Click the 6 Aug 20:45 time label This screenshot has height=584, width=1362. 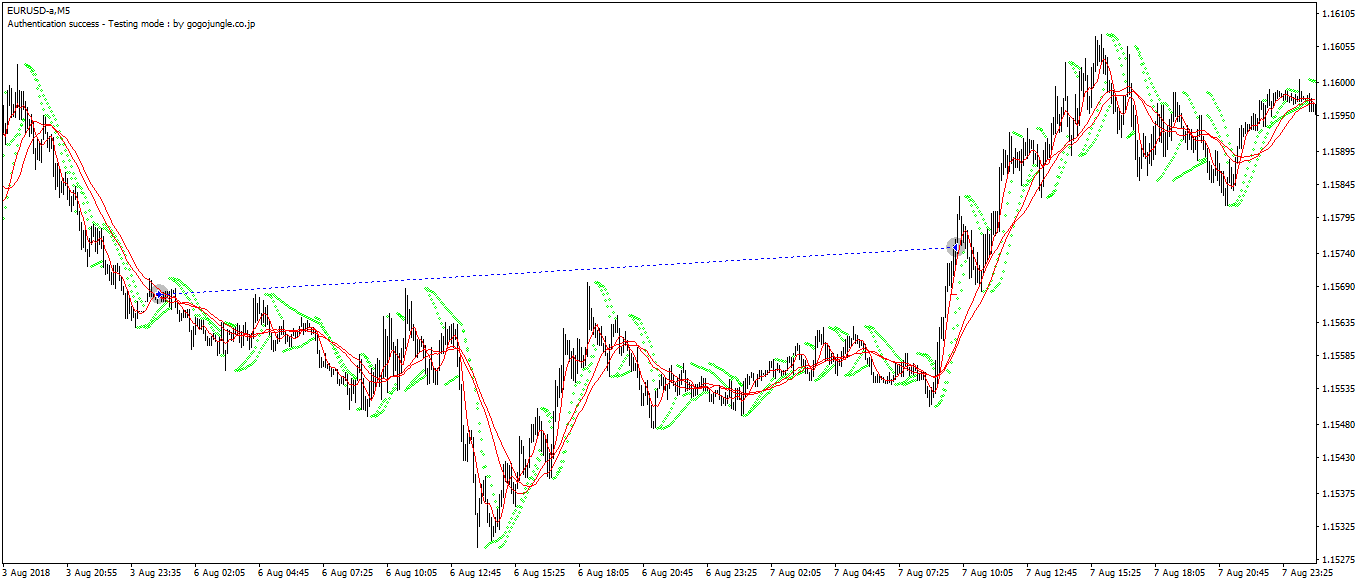click(668, 574)
